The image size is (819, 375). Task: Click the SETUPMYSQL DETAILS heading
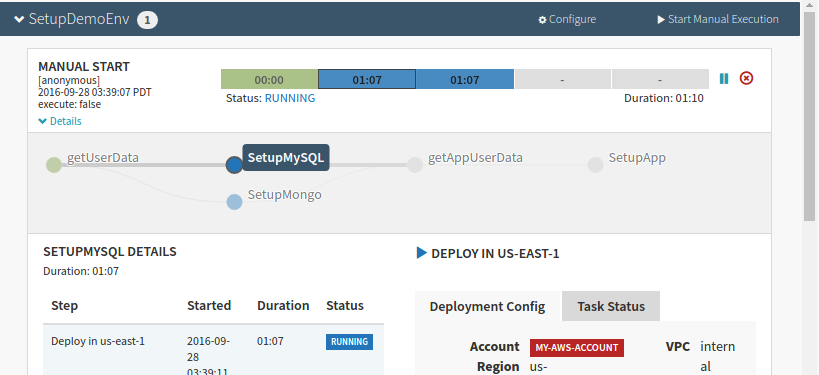click(110, 252)
